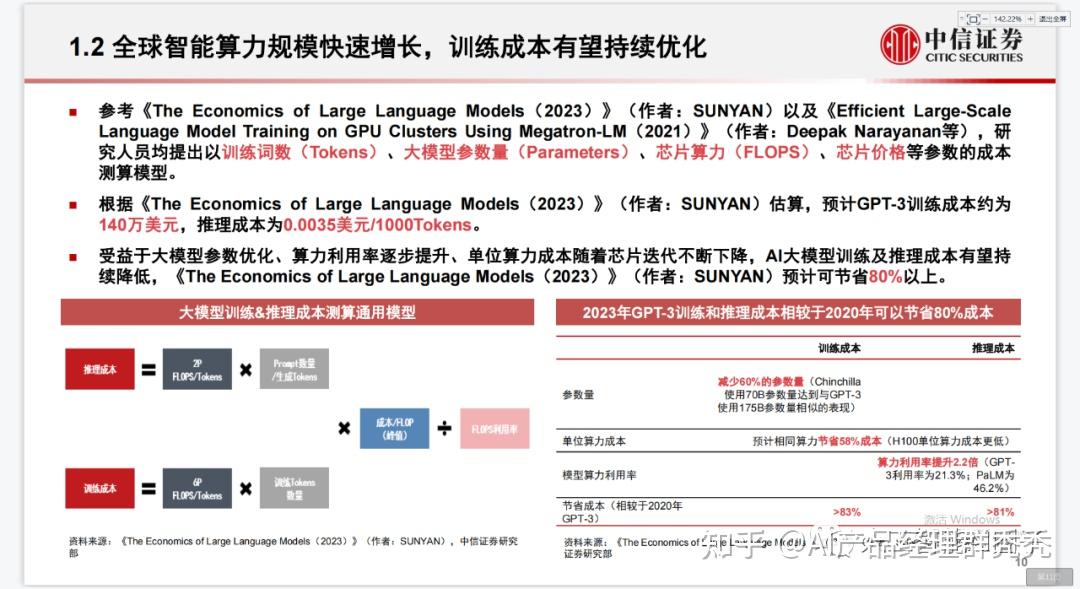
Task: Select the red 训练成本 box in the diagram
Action: pos(99,488)
